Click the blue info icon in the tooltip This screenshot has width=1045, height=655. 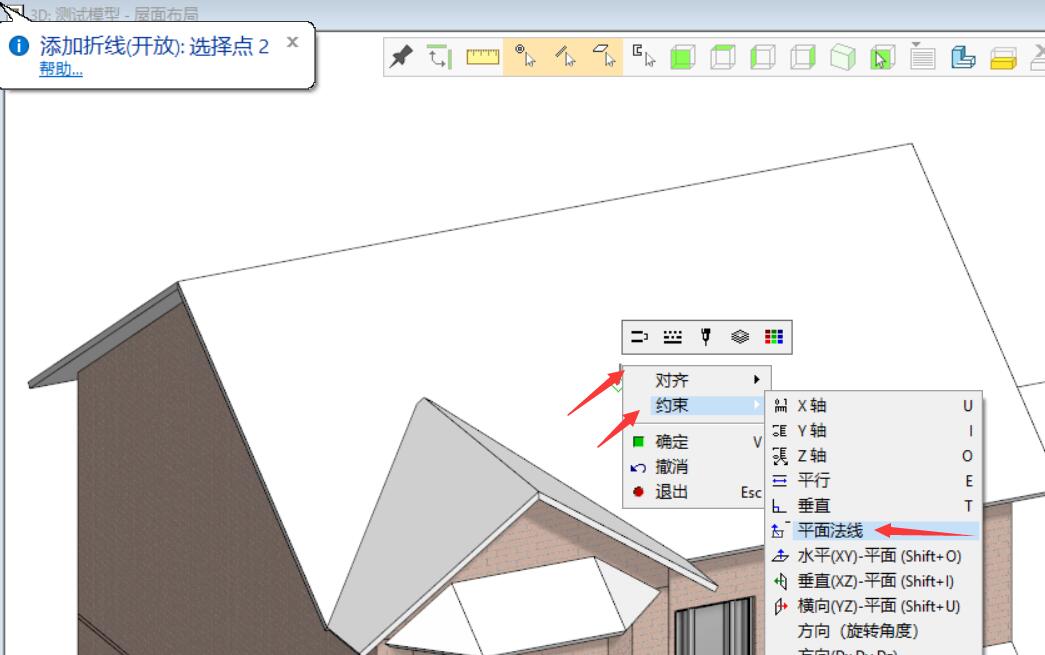[x=19, y=45]
